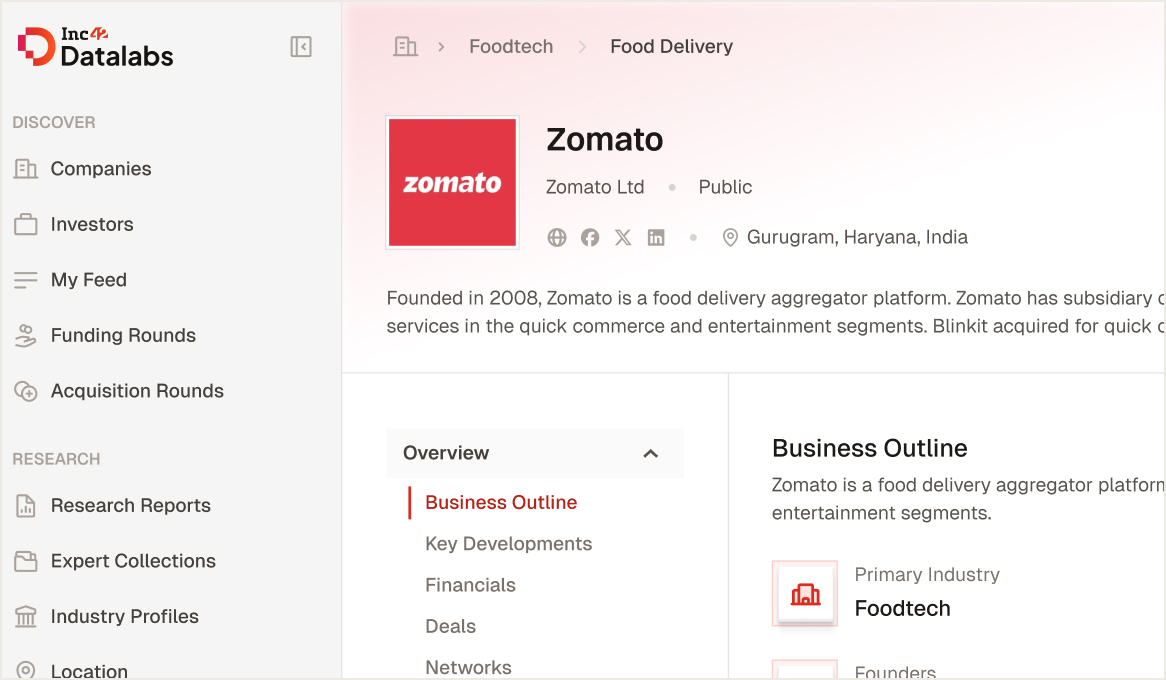Collapse the Overview section chevron

pos(650,453)
